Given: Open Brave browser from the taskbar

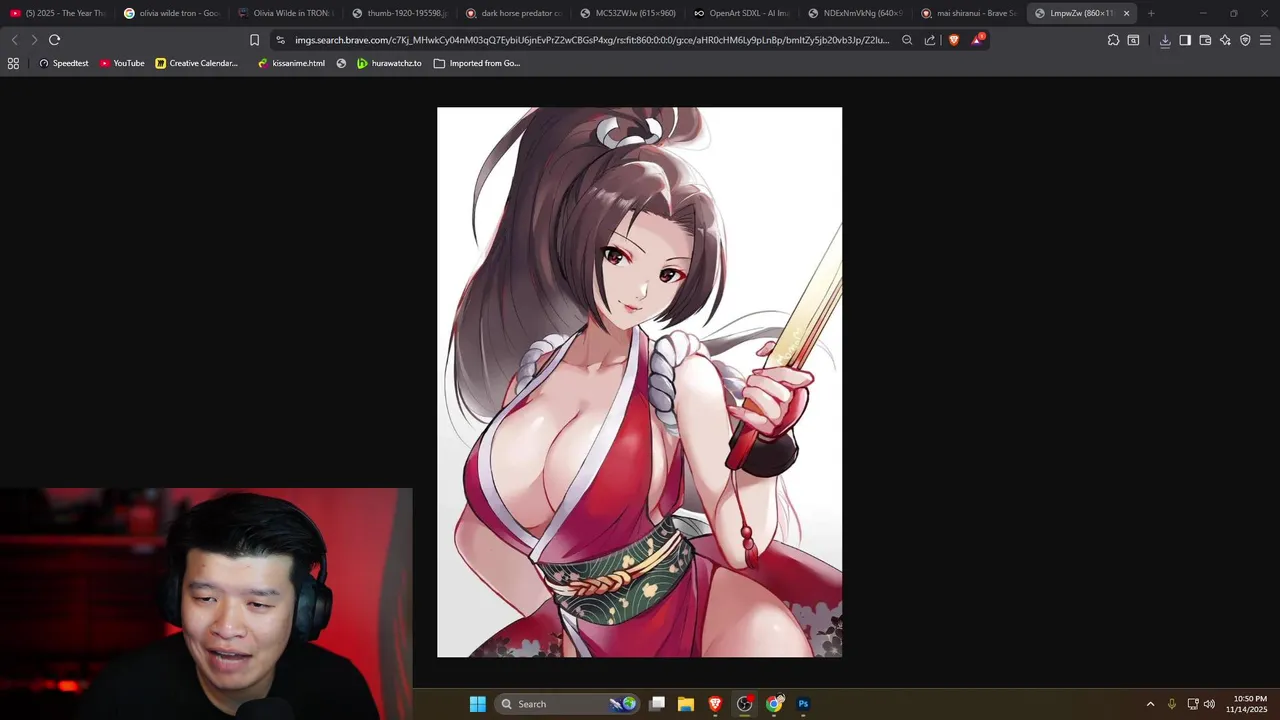Looking at the screenshot, I should click(715, 704).
